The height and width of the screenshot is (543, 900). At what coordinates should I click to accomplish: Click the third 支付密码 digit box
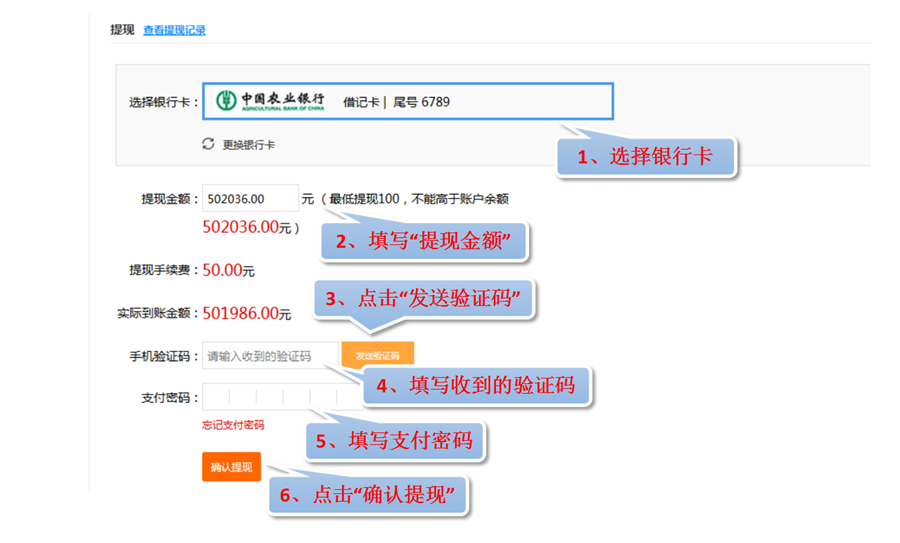tap(270, 397)
